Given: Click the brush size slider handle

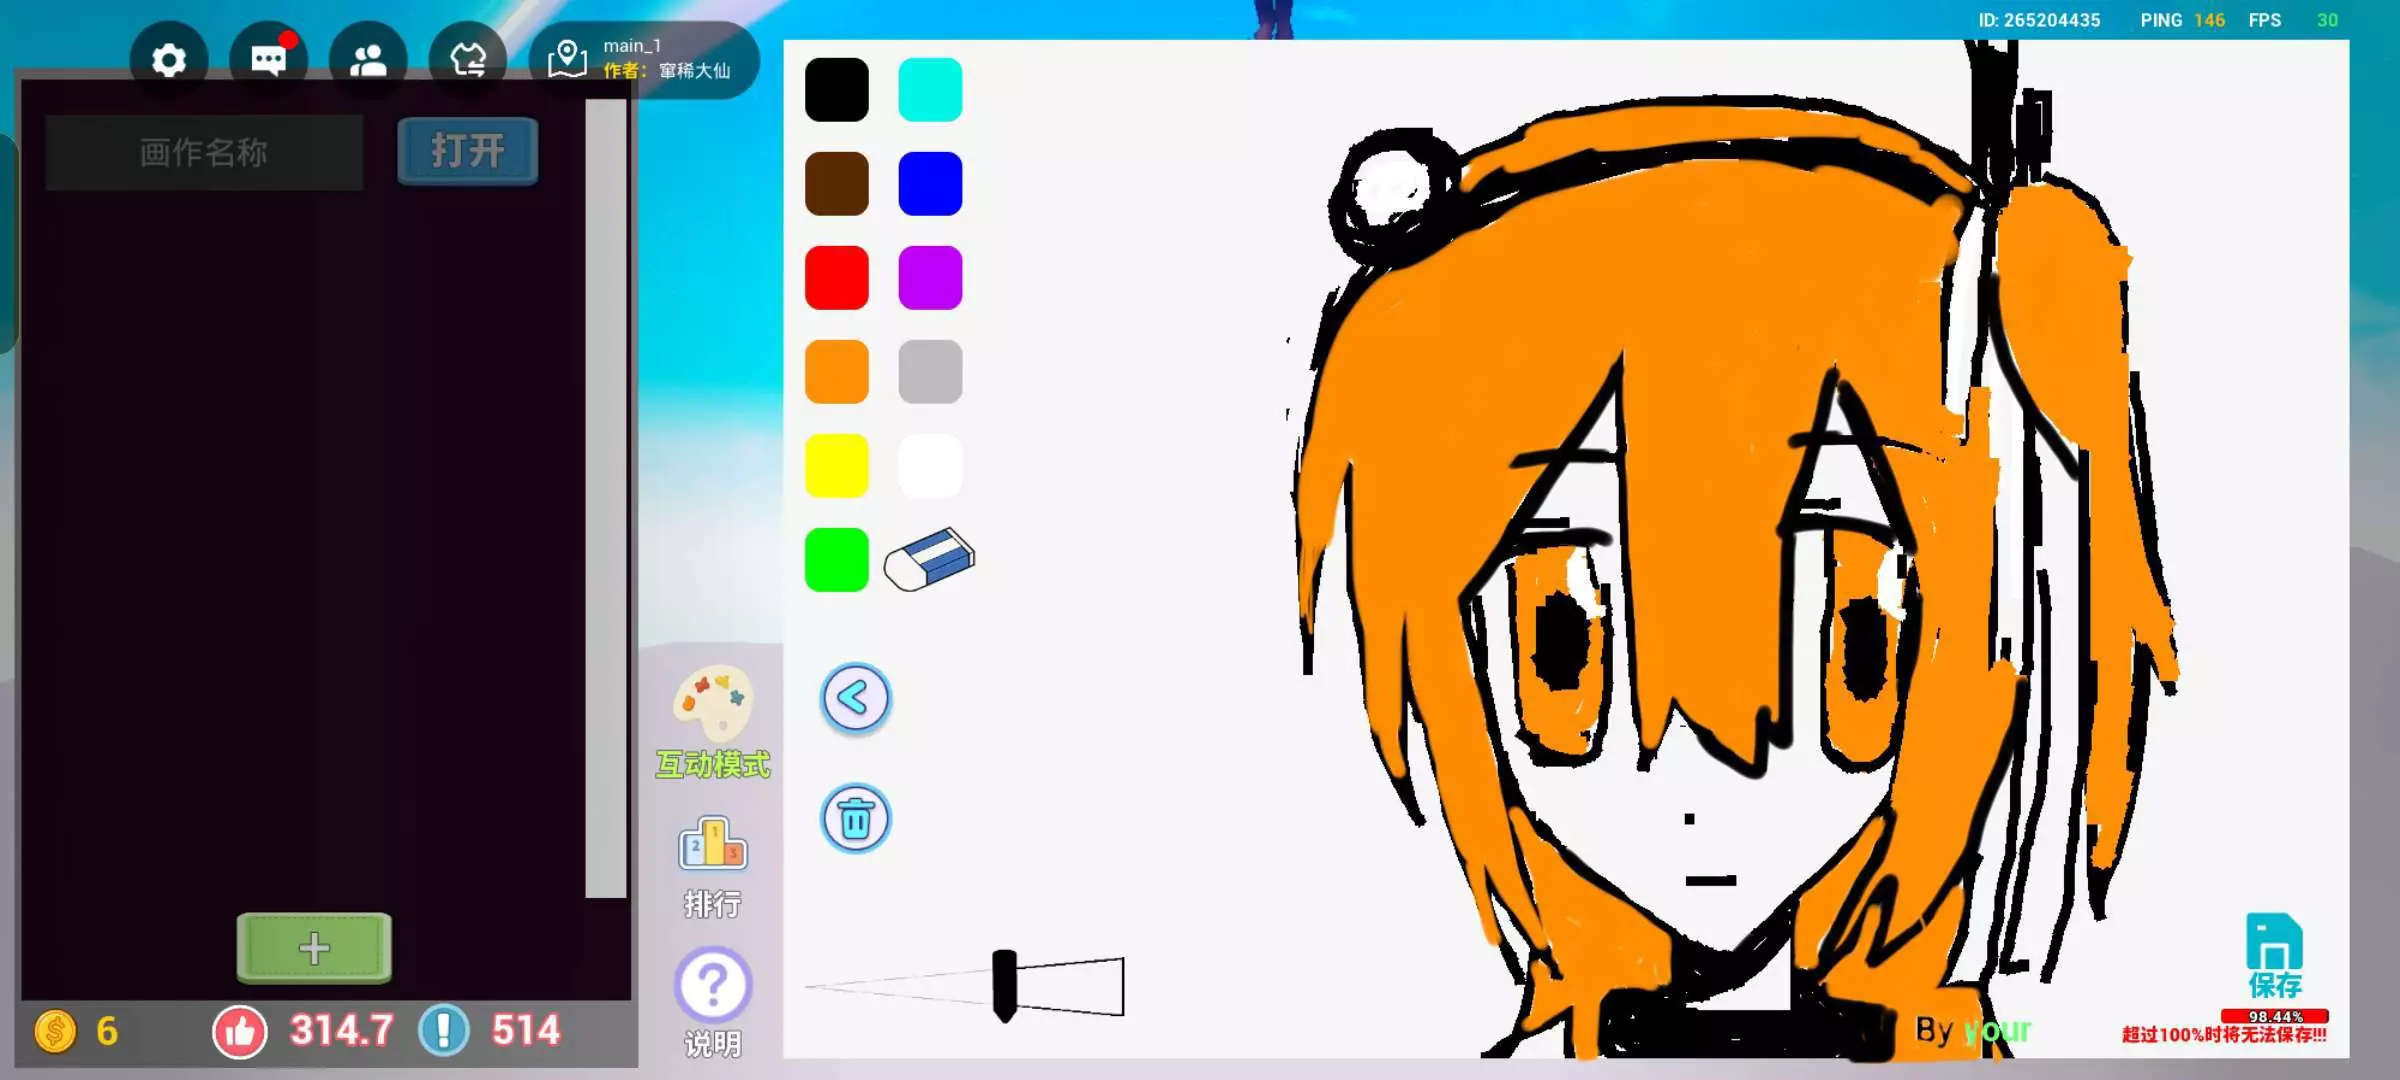Looking at the screenshot, I should [x=1004, y=985].
